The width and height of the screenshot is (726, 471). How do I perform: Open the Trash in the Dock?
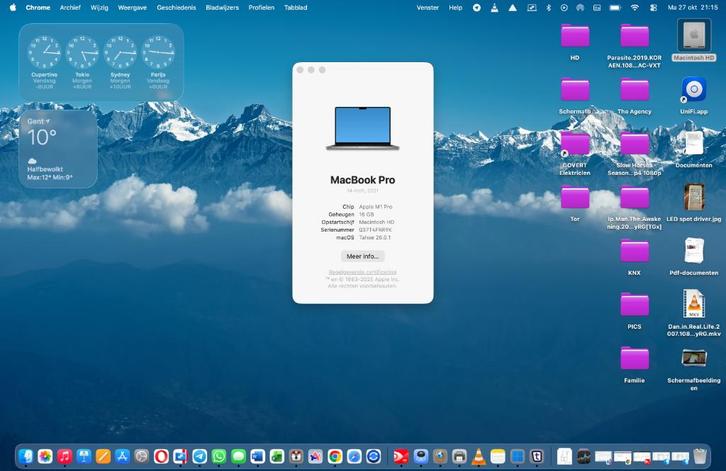click(700, 456)
